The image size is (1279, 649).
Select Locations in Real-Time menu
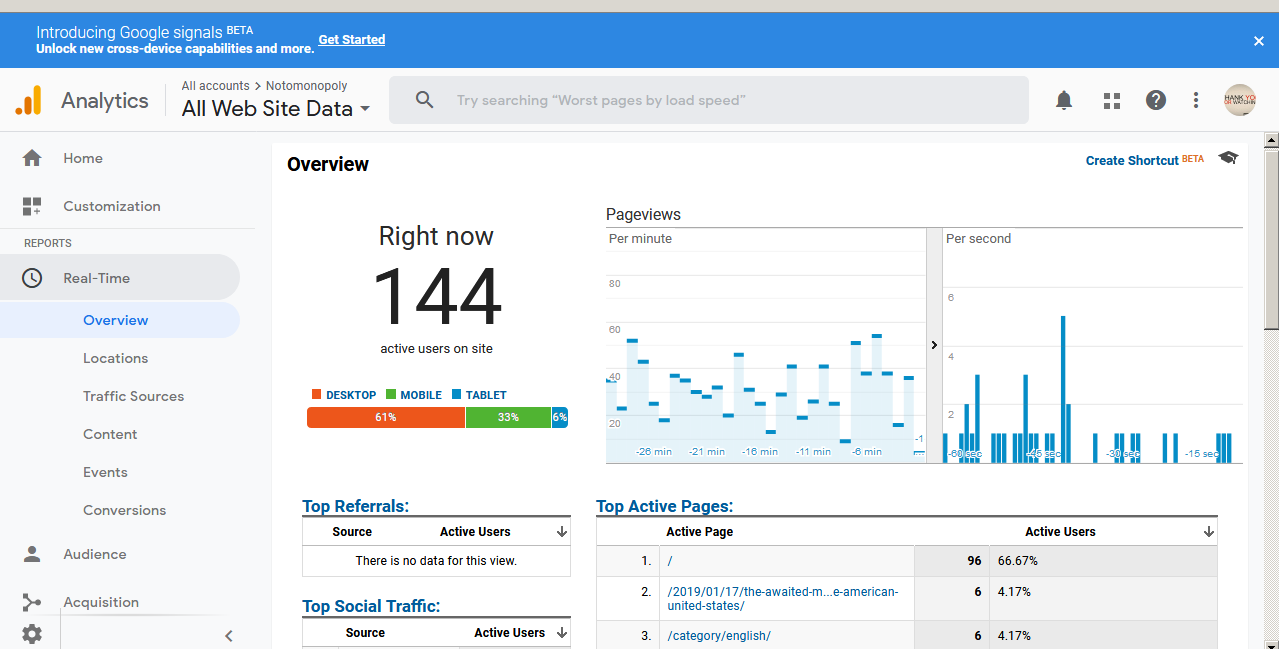[x=115, y=358]
